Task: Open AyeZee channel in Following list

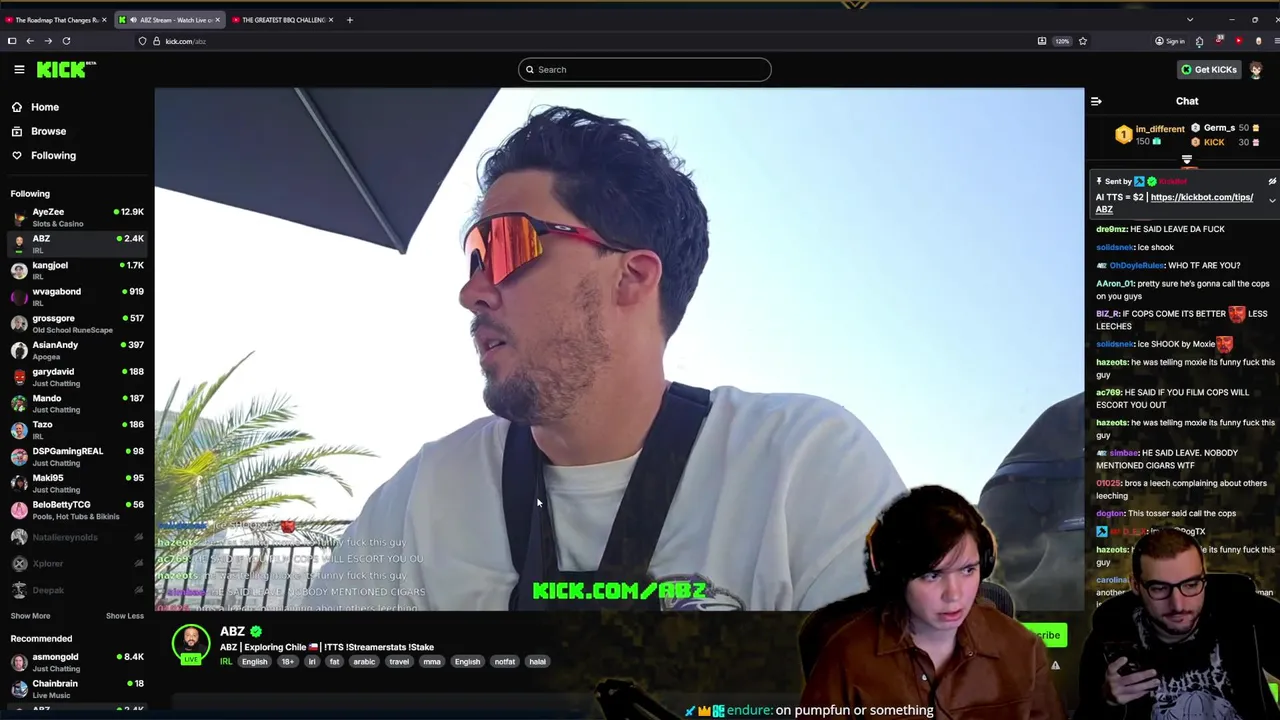Action: point(77,217)
